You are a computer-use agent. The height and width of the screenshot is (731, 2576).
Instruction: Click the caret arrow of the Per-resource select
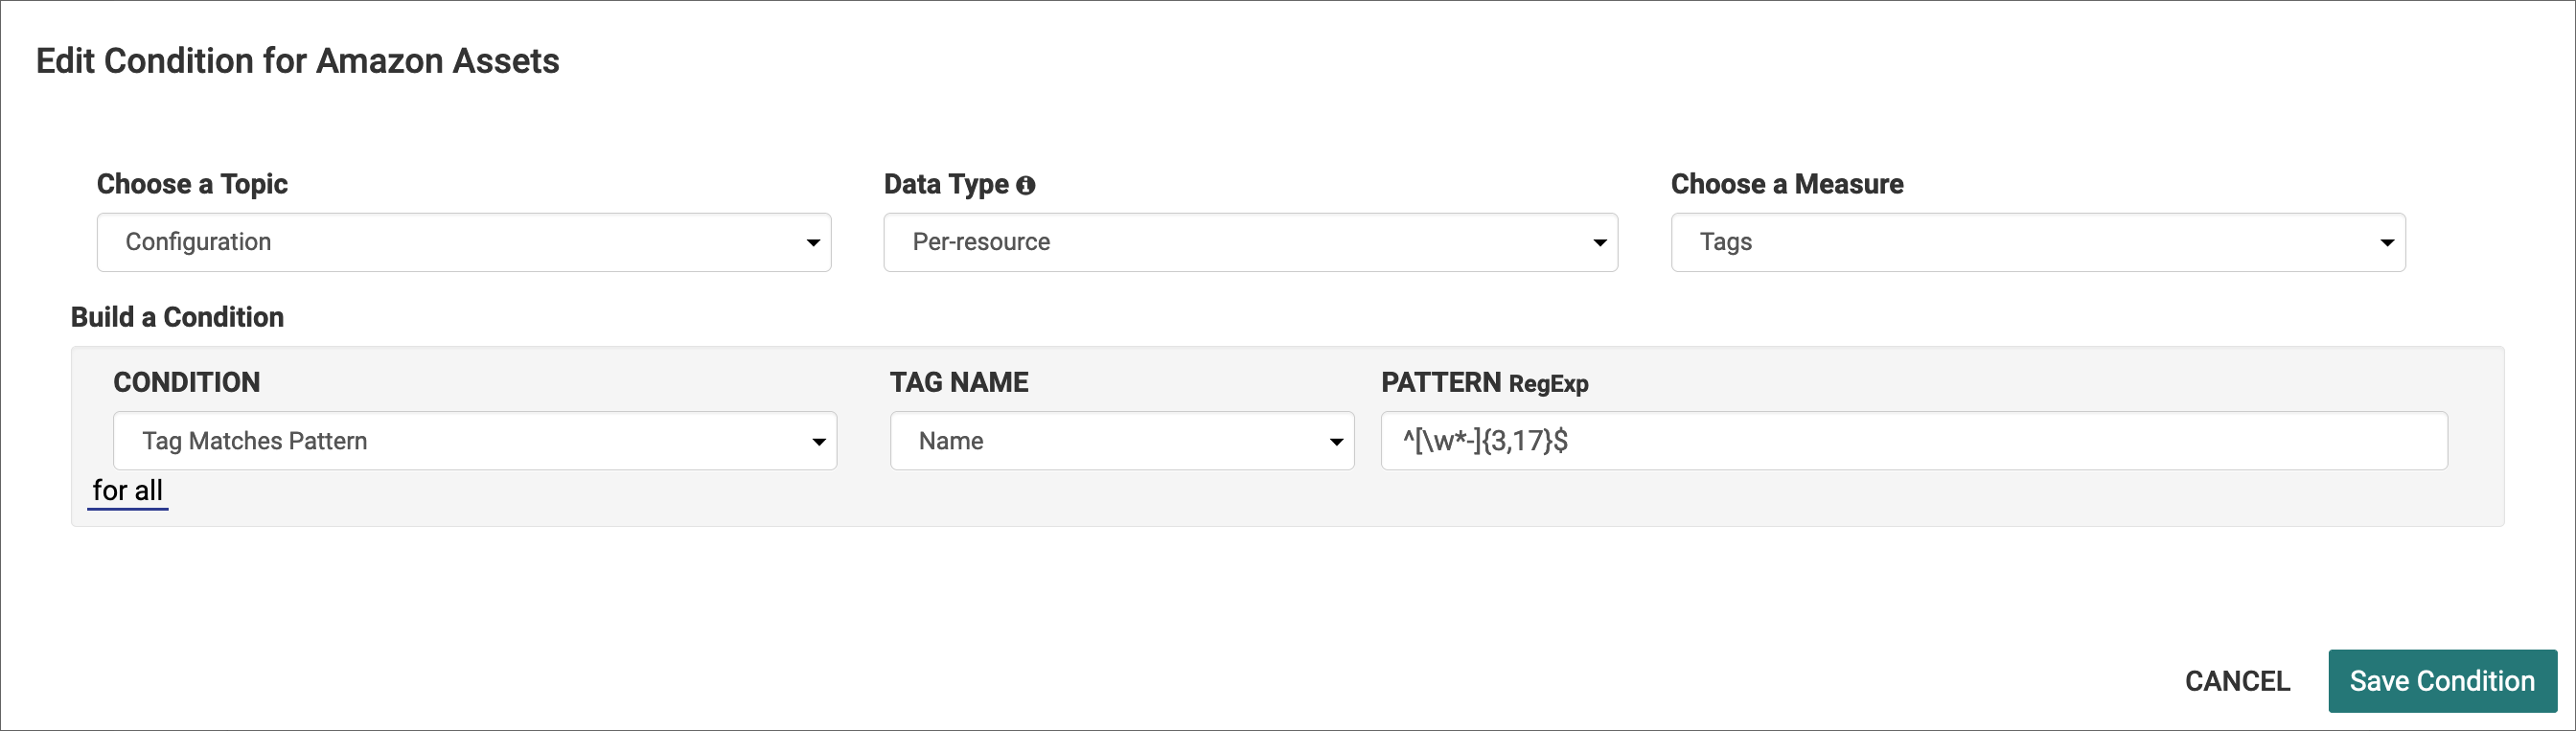pos(1599,243)
